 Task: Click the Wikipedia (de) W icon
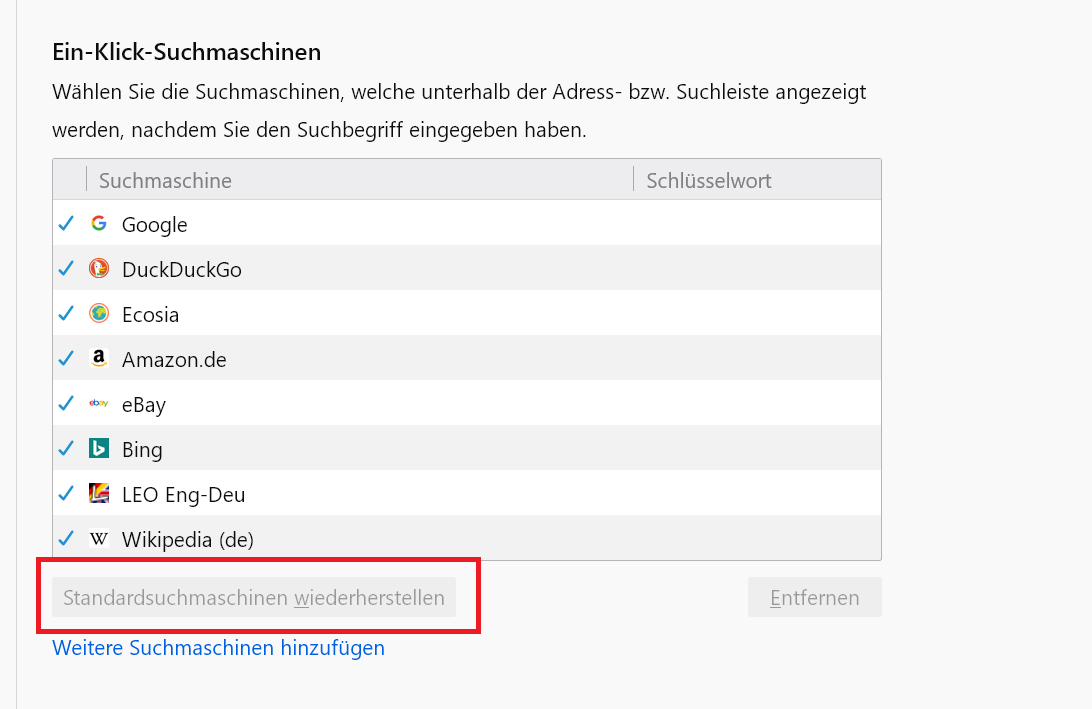(99, 539)
